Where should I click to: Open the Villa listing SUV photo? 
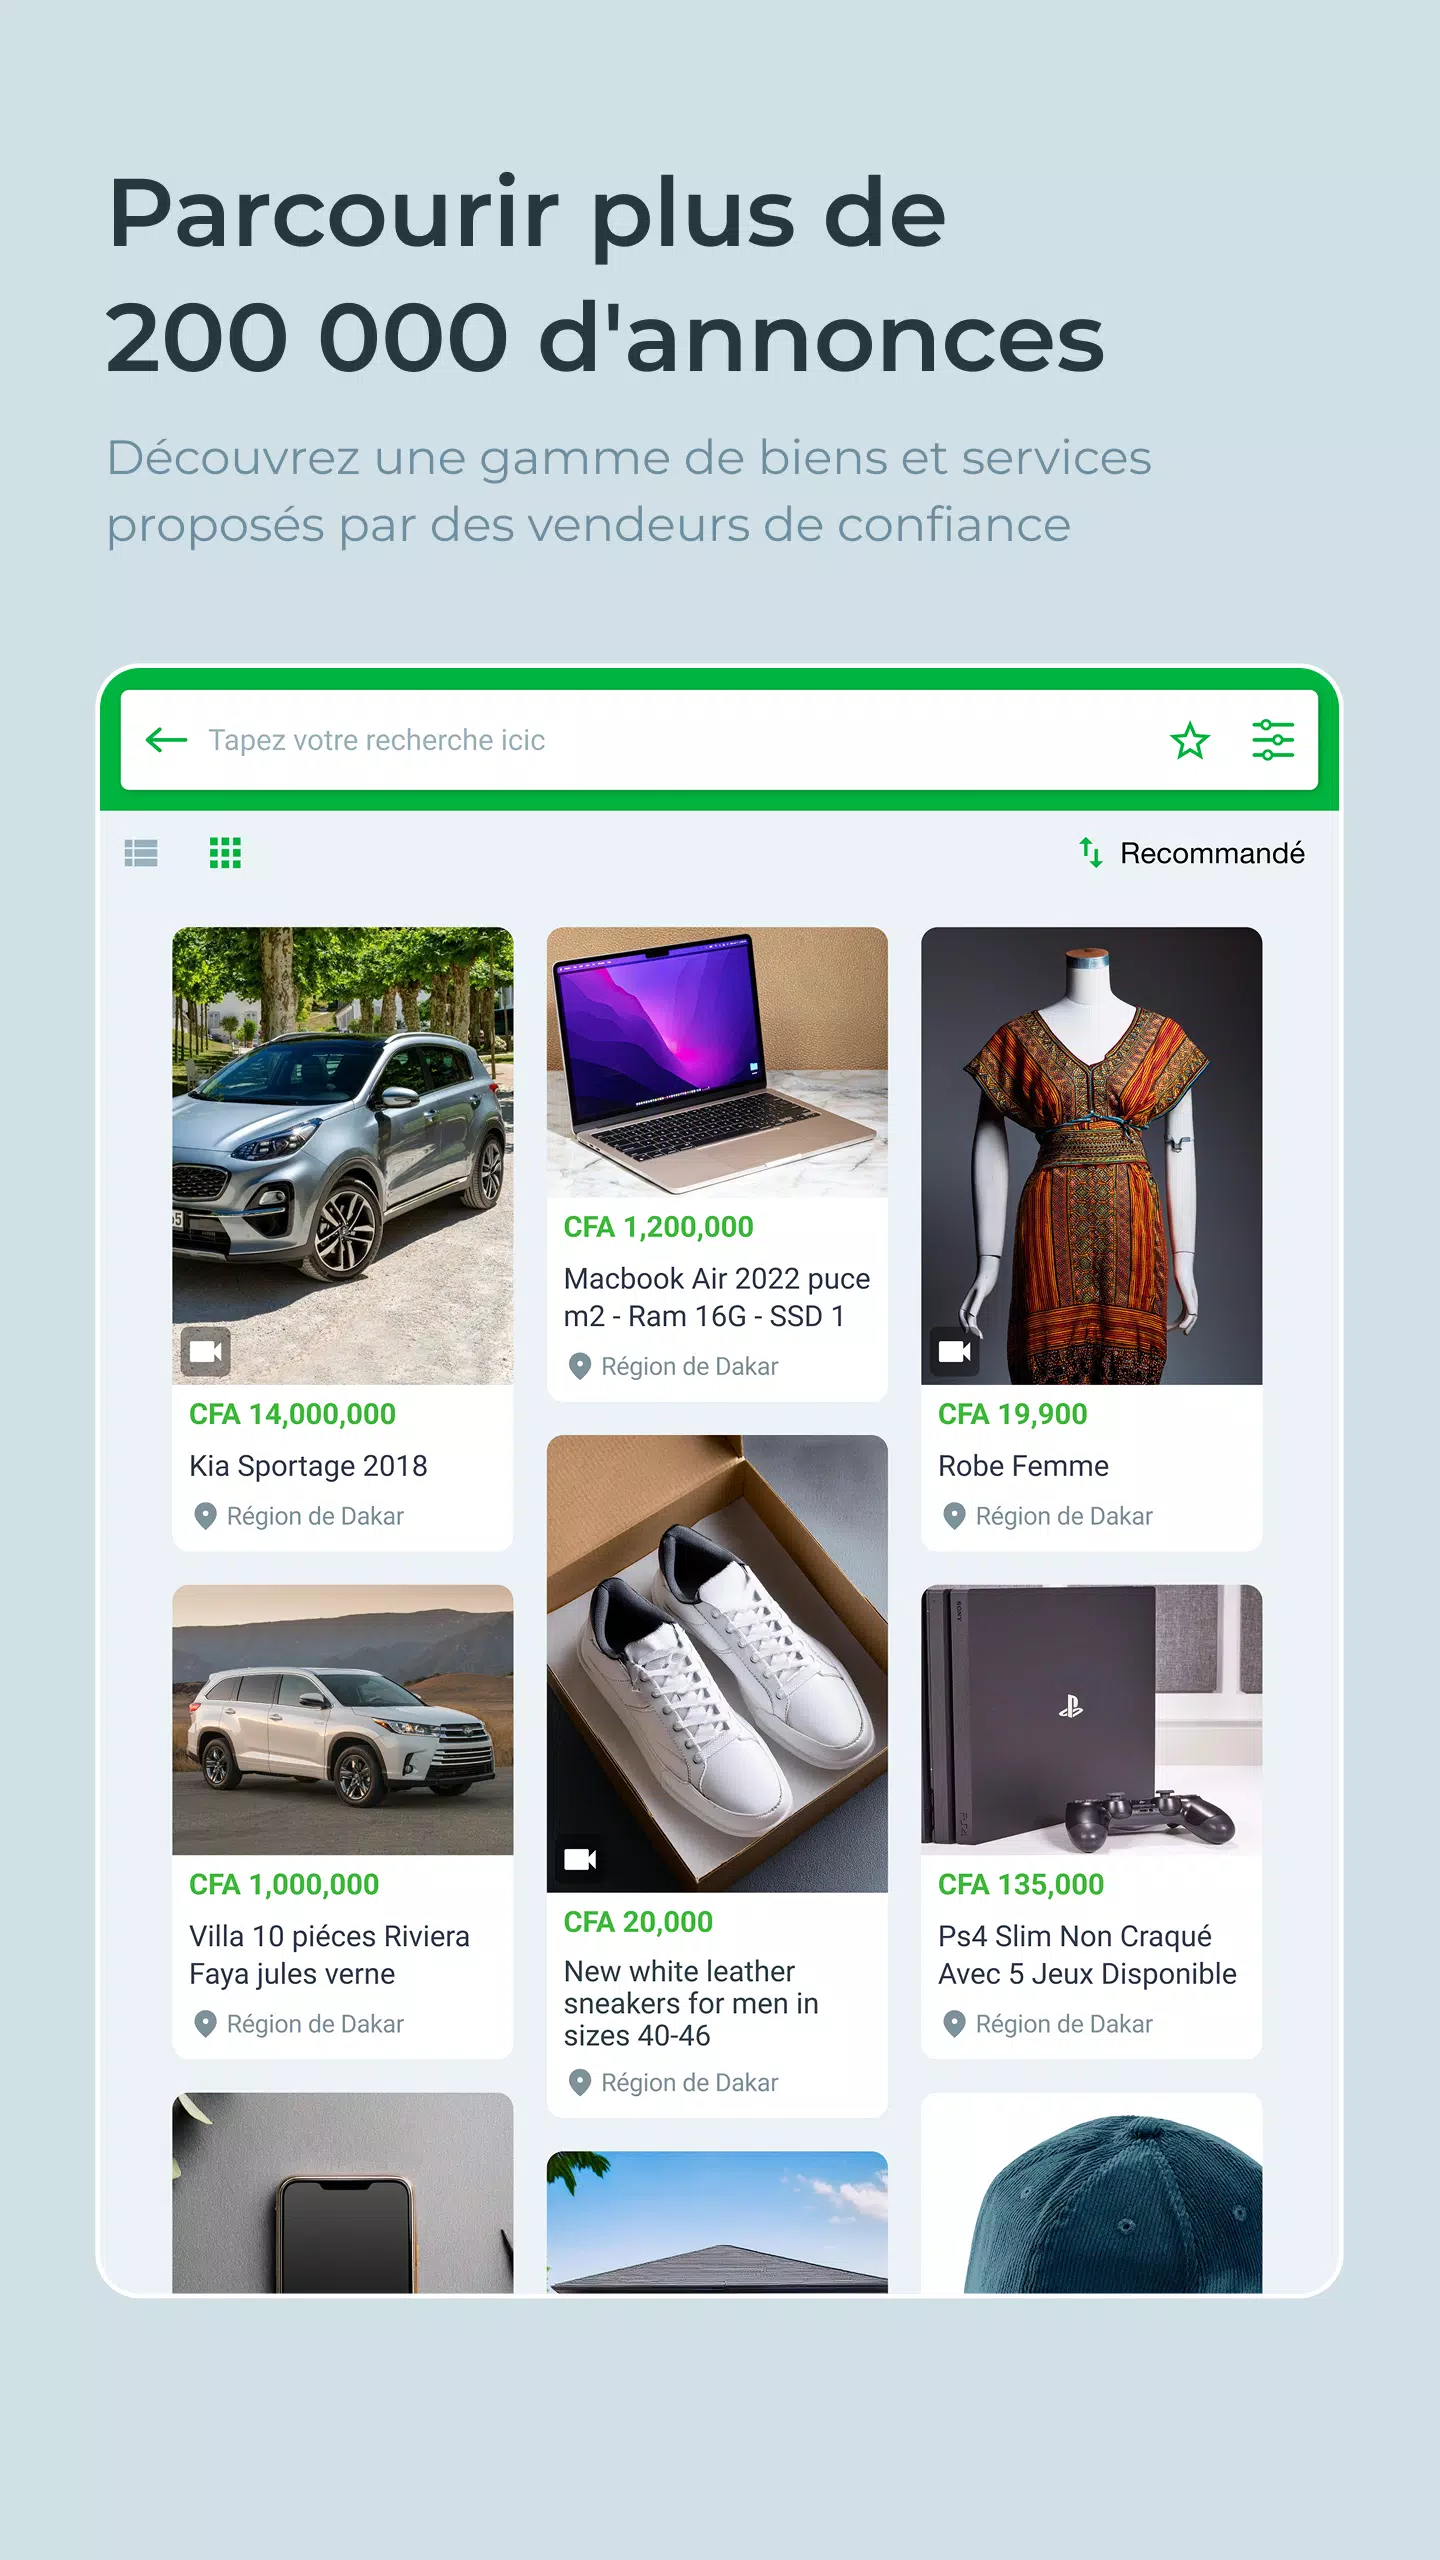pyautogui.click(x=343, y=1720)
